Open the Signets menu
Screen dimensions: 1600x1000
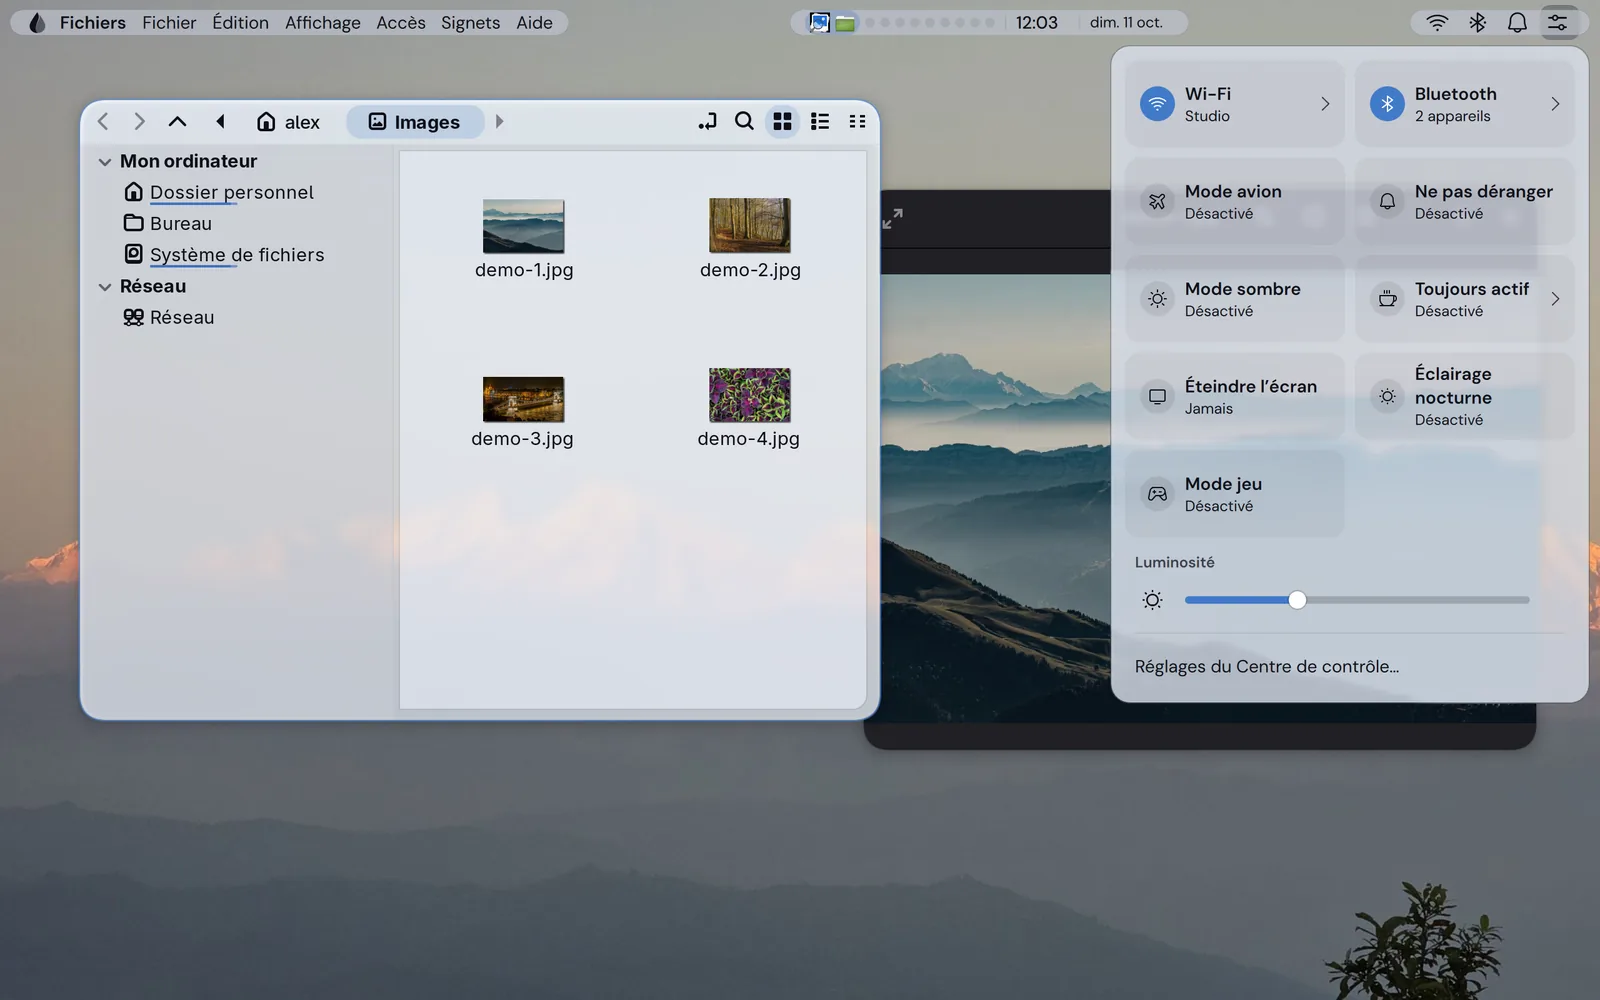pyautogui.click(x=470, y=23)
